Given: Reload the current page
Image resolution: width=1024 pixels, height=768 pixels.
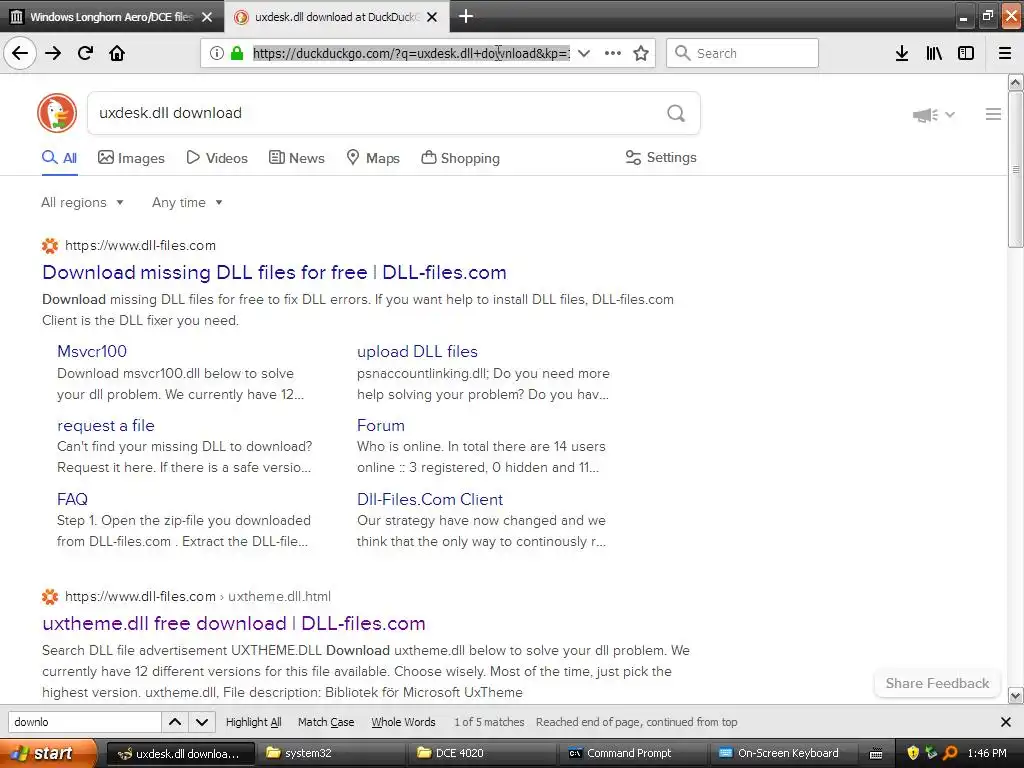Looking at the screenshot, I should (85, 53).
